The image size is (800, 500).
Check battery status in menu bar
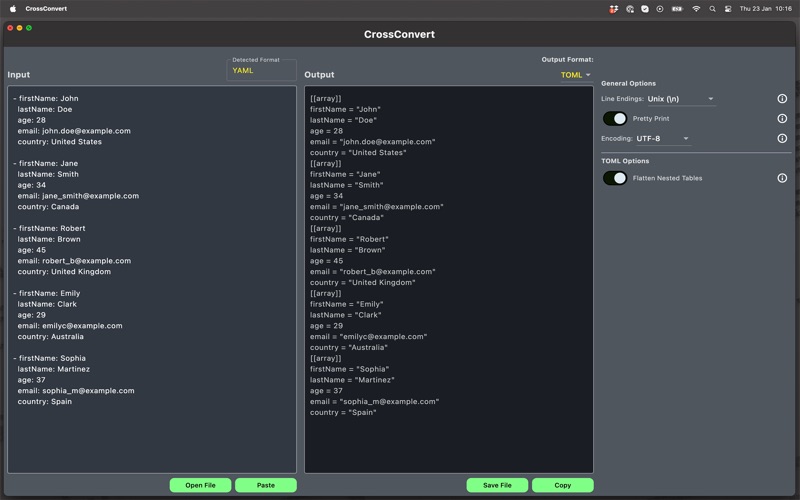(x=677, y=9)
